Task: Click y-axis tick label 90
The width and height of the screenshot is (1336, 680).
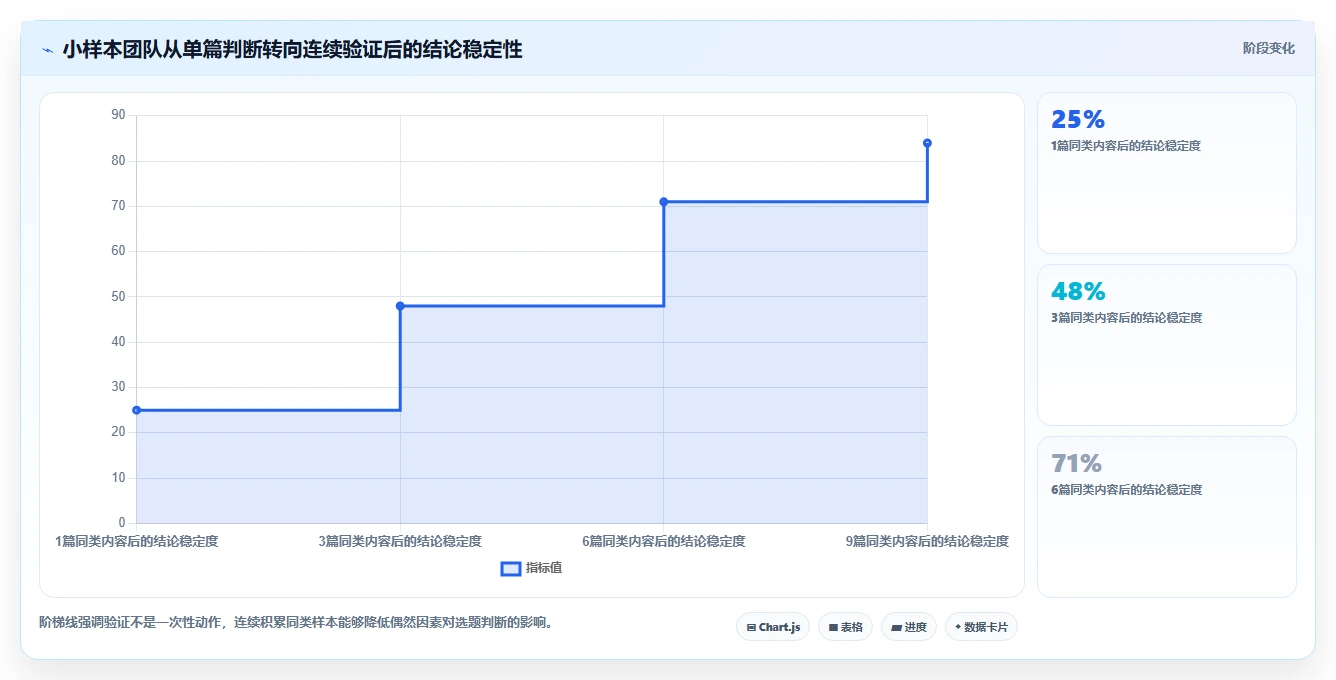Action: (118, 115)
